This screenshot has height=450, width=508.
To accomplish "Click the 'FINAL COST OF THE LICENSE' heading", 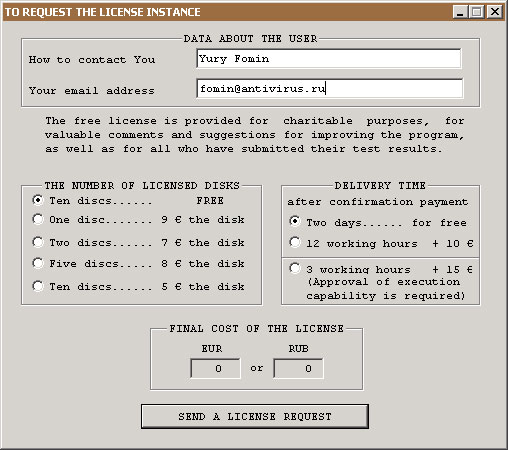I will (x=256, y=329).
